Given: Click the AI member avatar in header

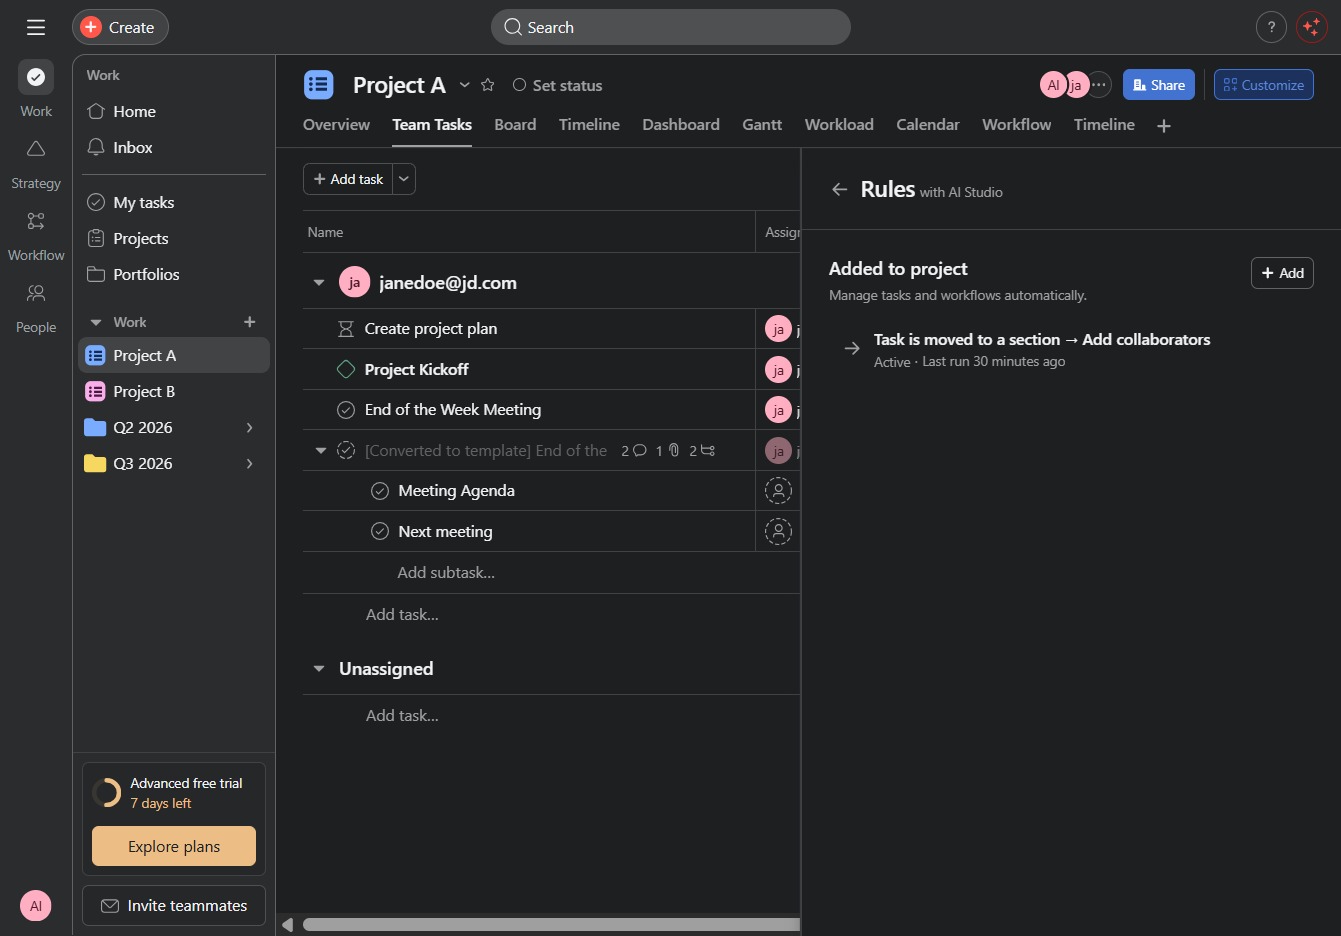Looking at the screenshot, I should coord(1053,85).
